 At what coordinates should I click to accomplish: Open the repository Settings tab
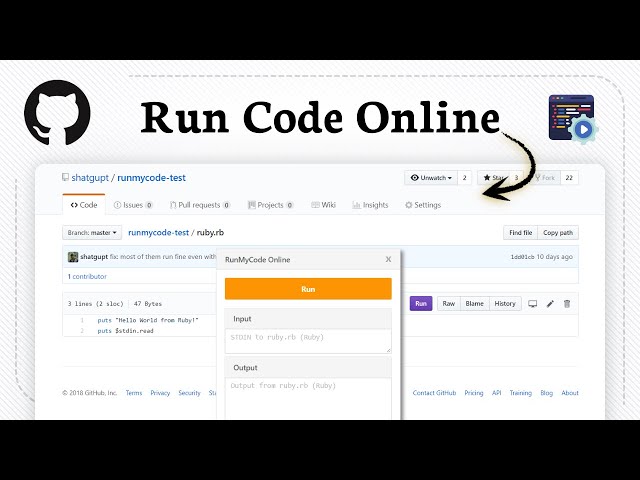(x=423, y=205)
